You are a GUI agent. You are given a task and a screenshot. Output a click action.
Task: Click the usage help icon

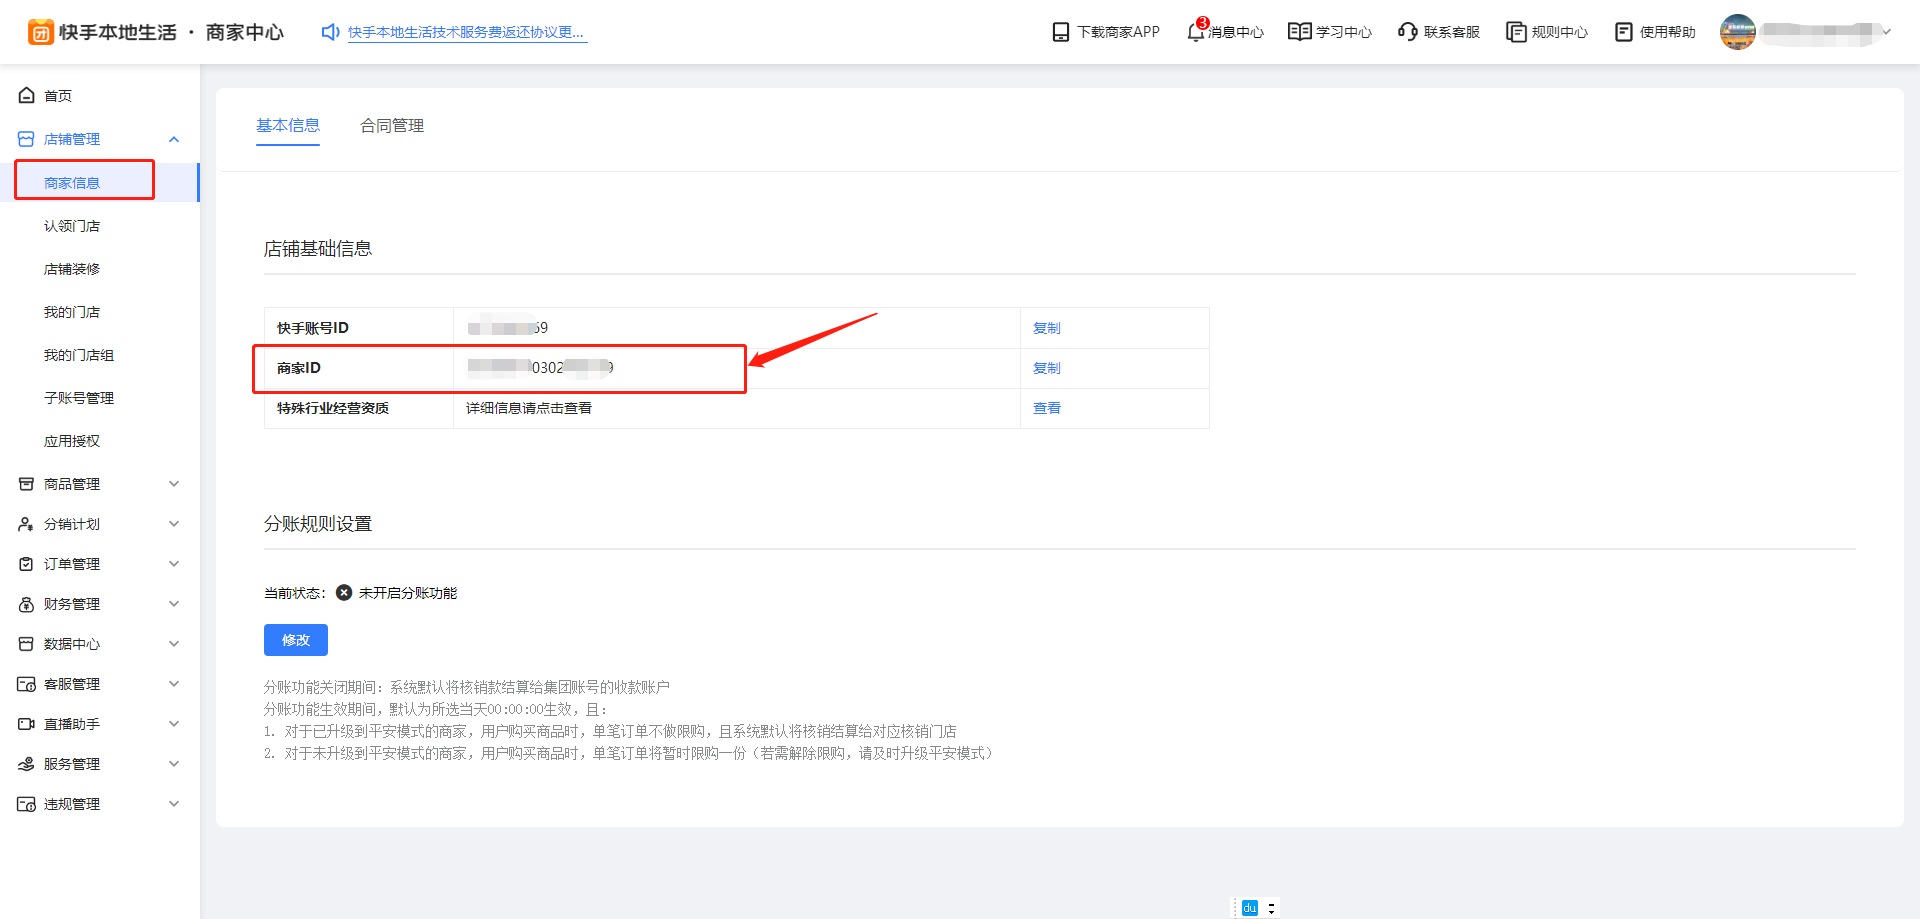pos(1624,32)
